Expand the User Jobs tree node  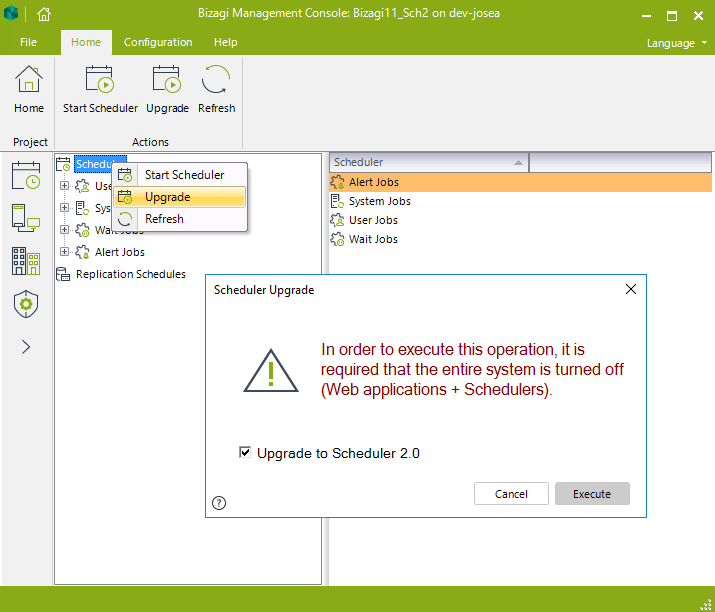point(64,186)
